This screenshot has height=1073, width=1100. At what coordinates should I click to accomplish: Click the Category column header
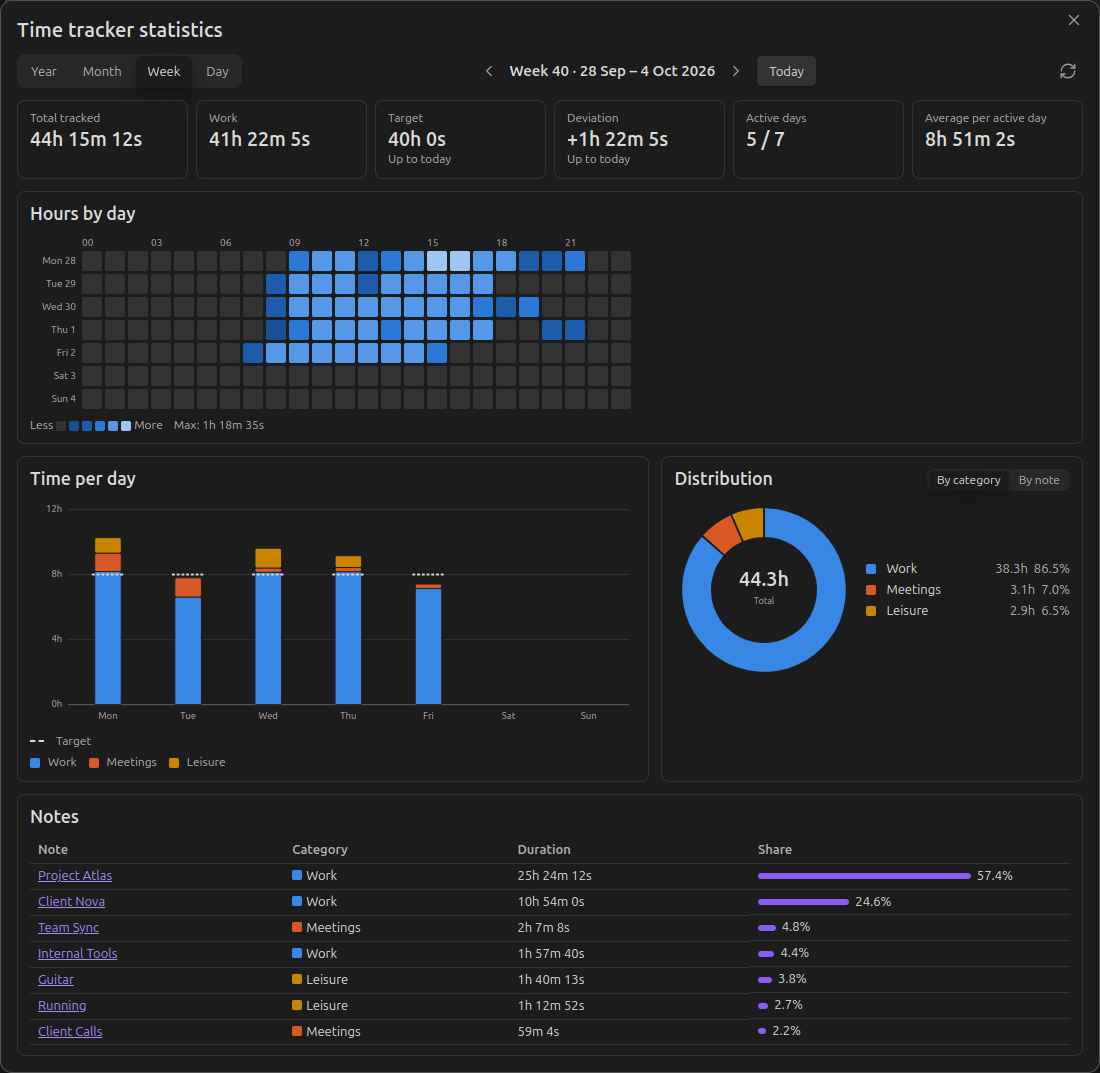320,850
